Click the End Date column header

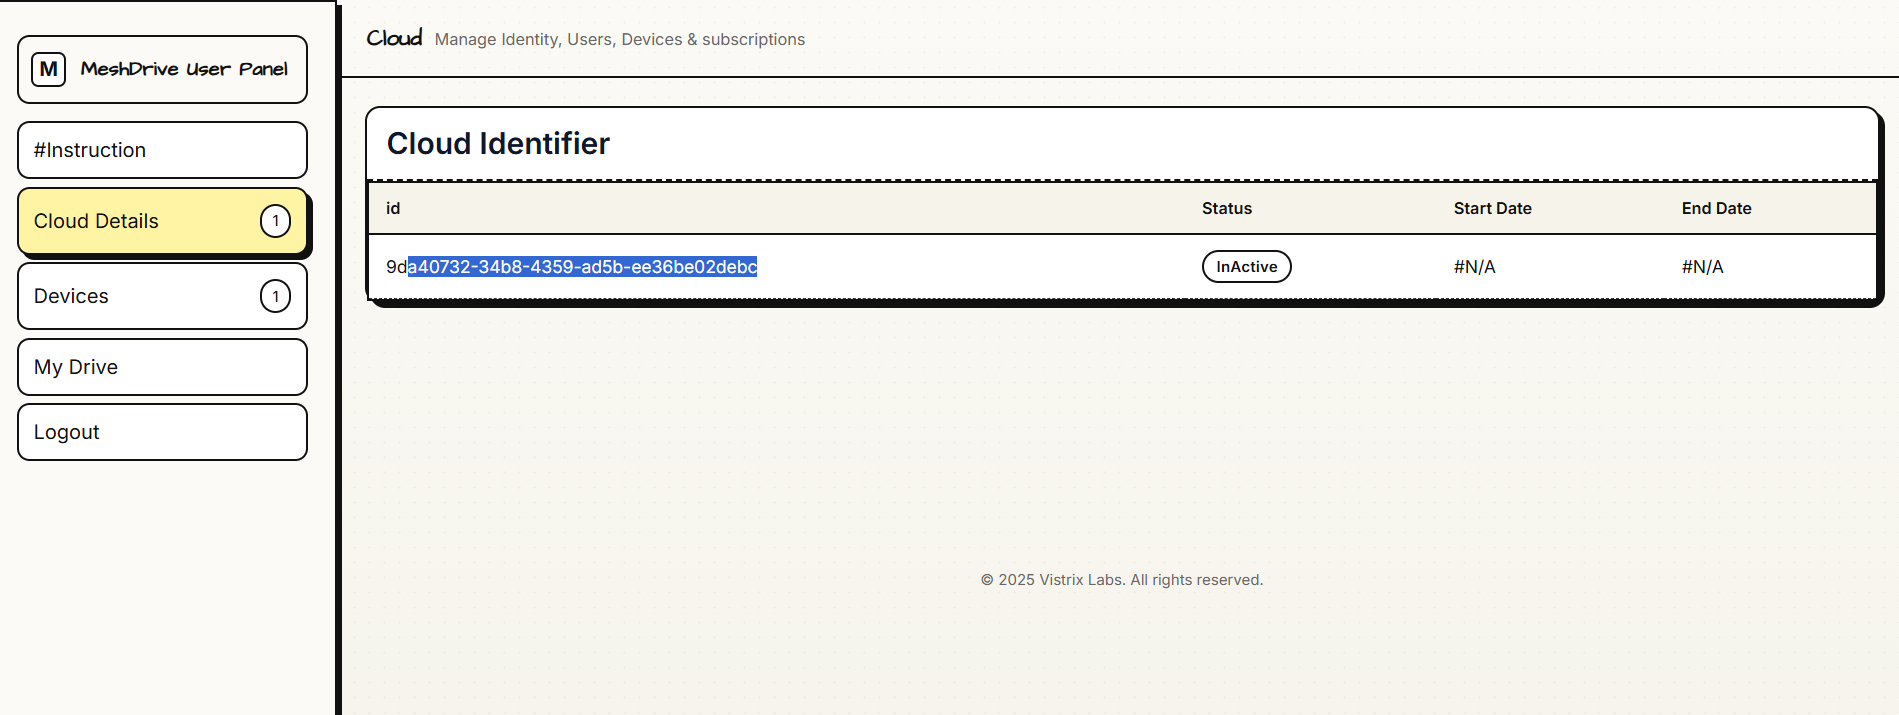tap(1717, 208)
